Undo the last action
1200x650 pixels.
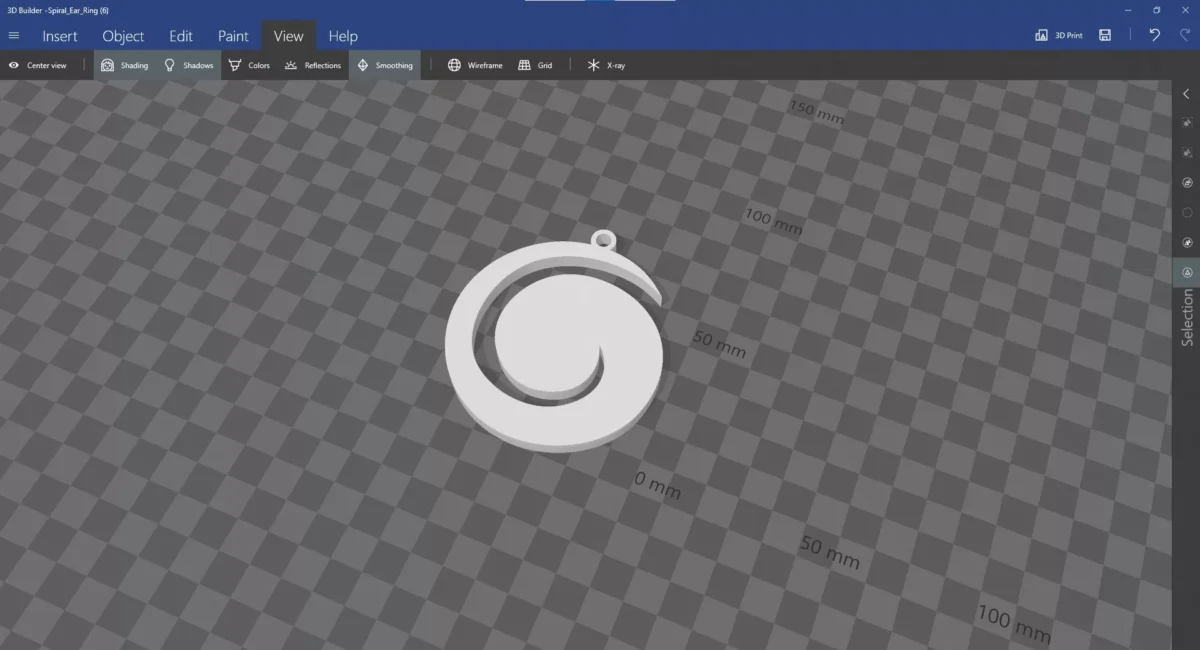pos(1155,35)
